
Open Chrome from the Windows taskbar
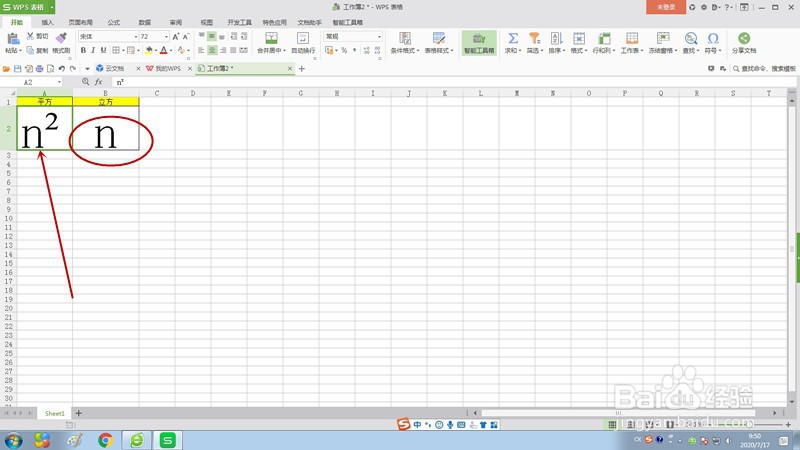106,440
